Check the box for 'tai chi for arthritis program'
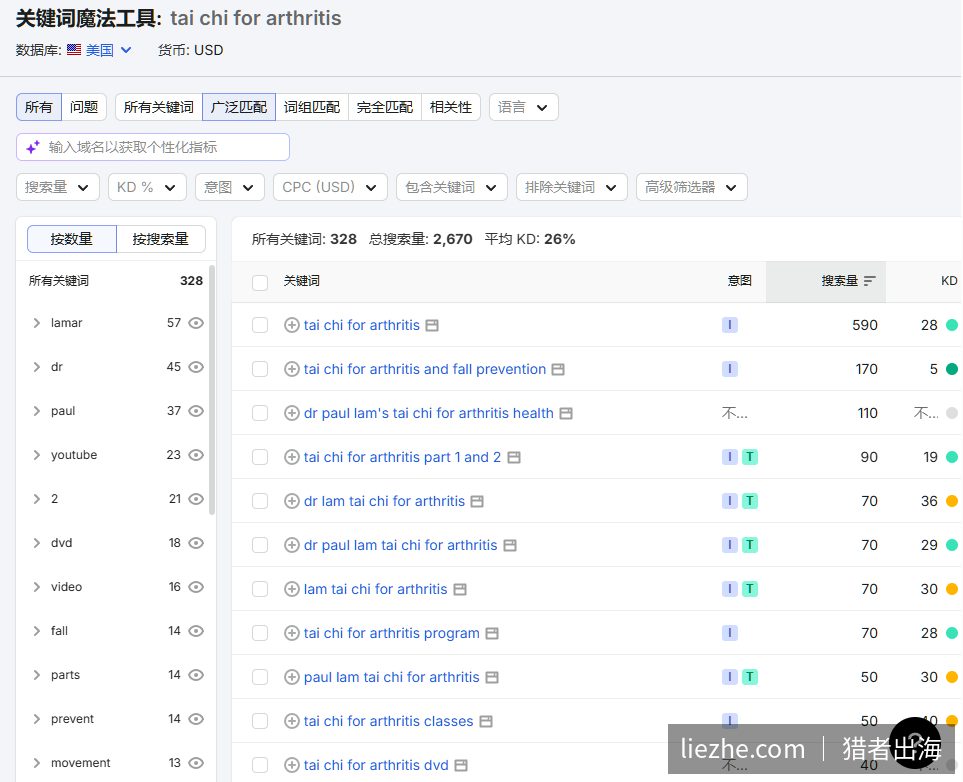The height and width of the screenshot is (782, 963). pos(260,633)
